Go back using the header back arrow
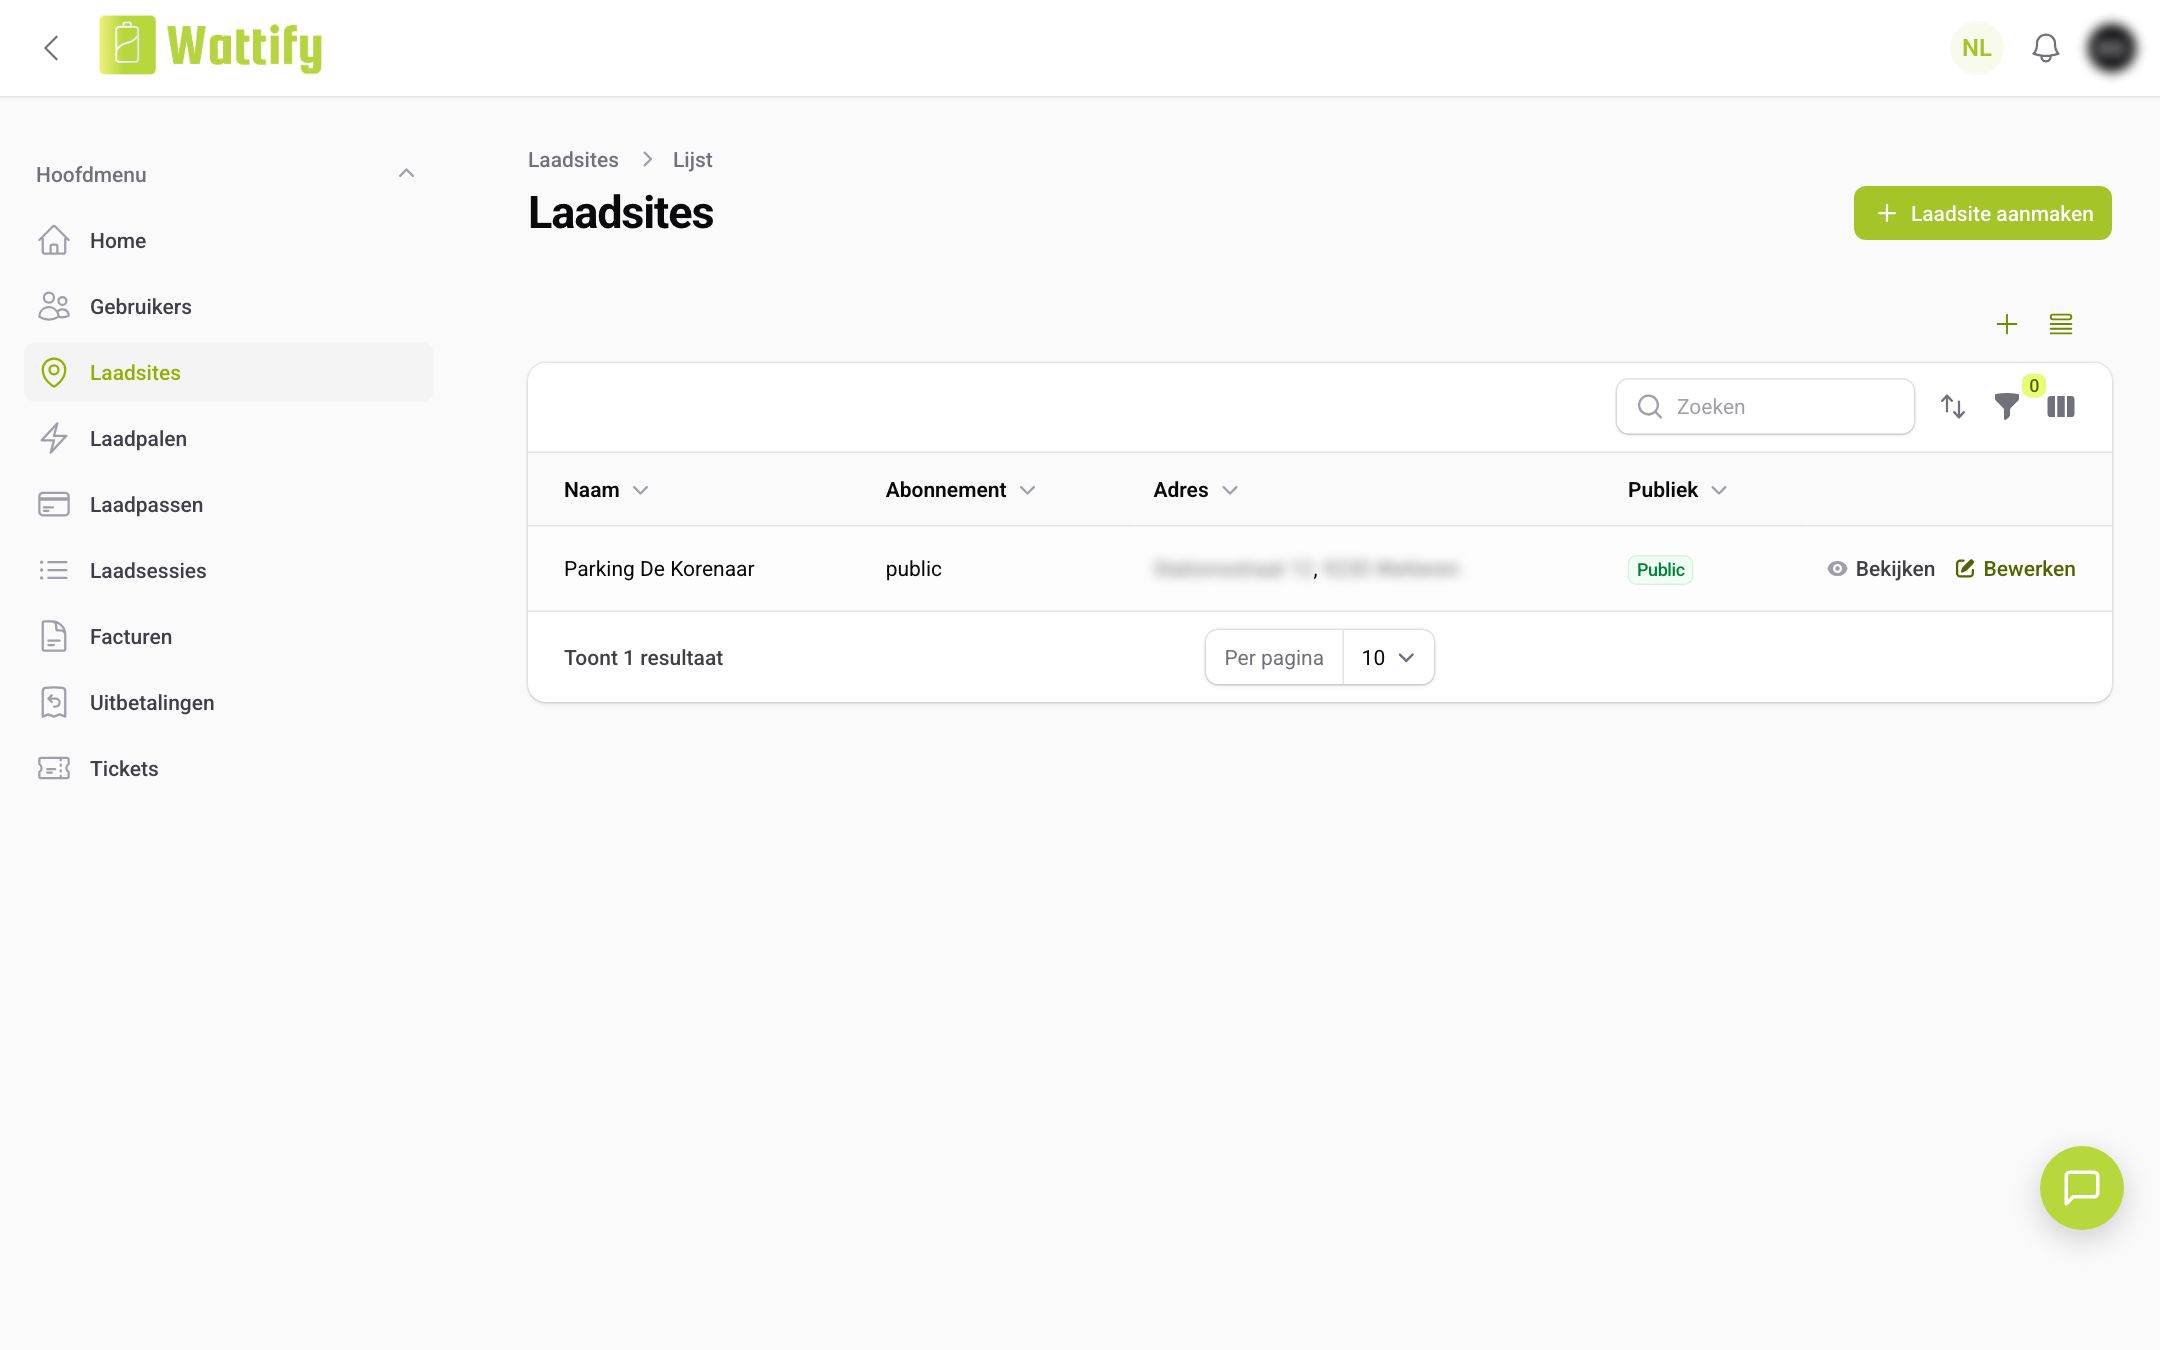 (51, 48)
